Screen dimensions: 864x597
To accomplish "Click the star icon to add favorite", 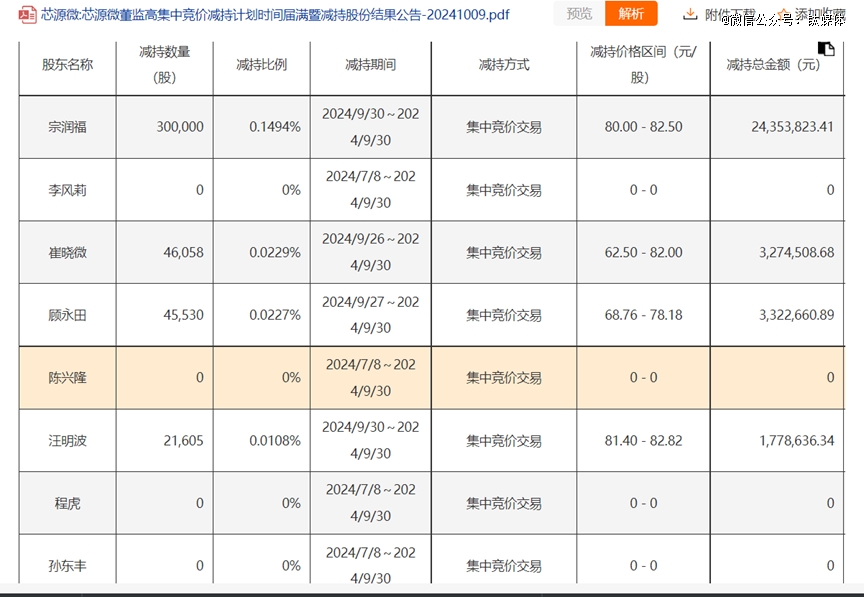I will [784, 14].
